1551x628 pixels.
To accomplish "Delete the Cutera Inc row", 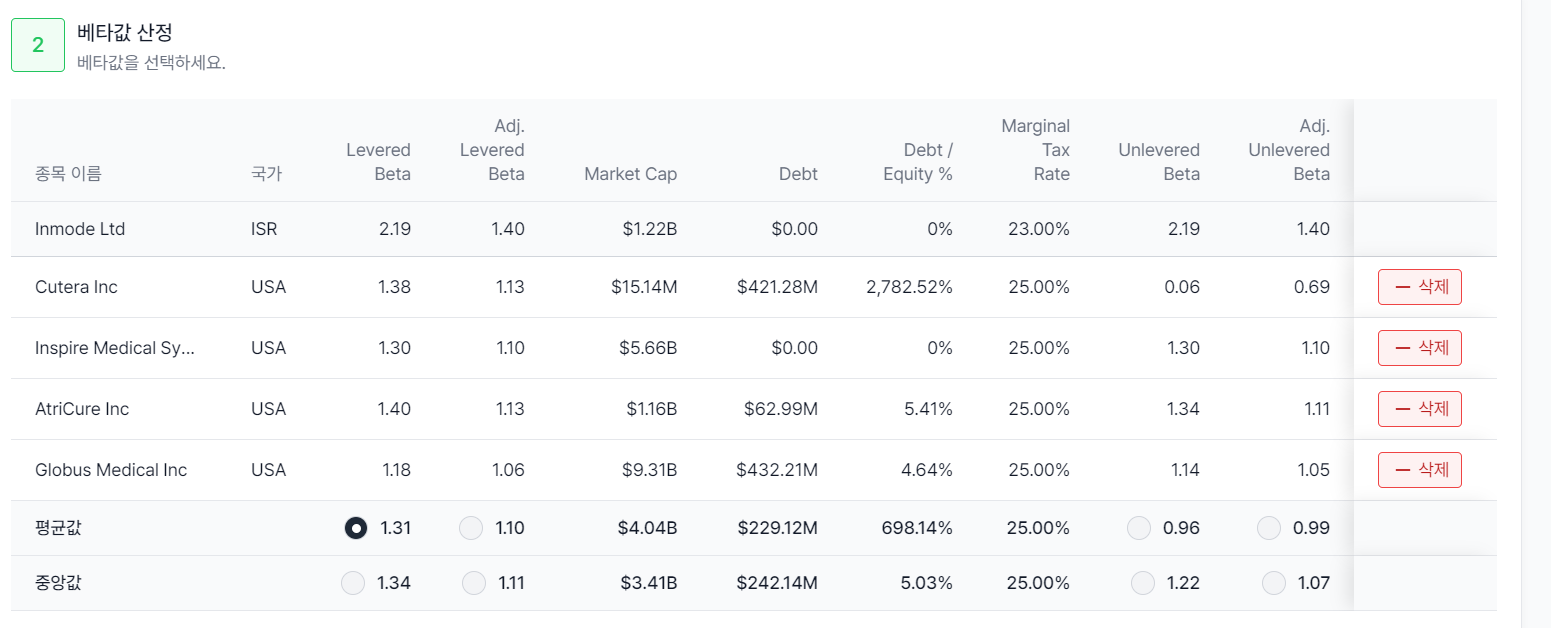I will (x=1419, y=287).
